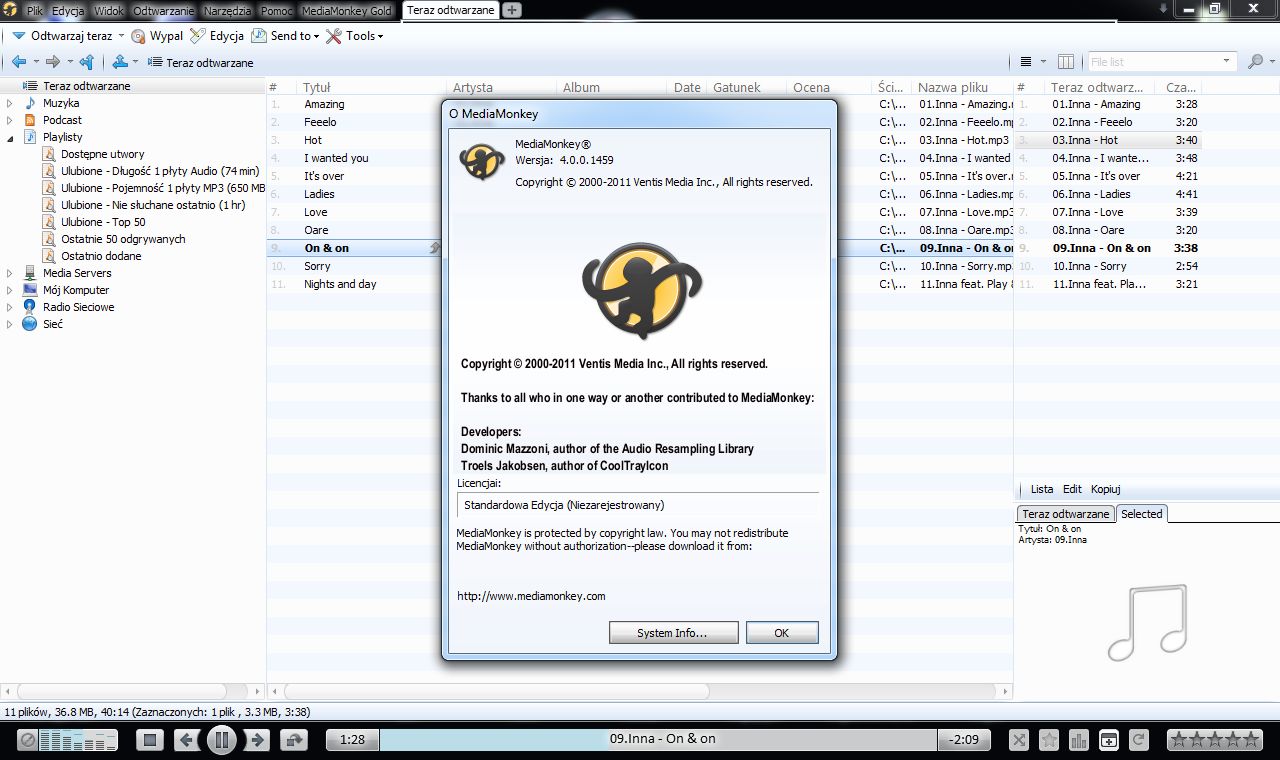Open the Odtwarzaj teraz dropdown arrow
Viewport: 1280px width, 760px height.
pyautogui.click(x=121, y=36)
